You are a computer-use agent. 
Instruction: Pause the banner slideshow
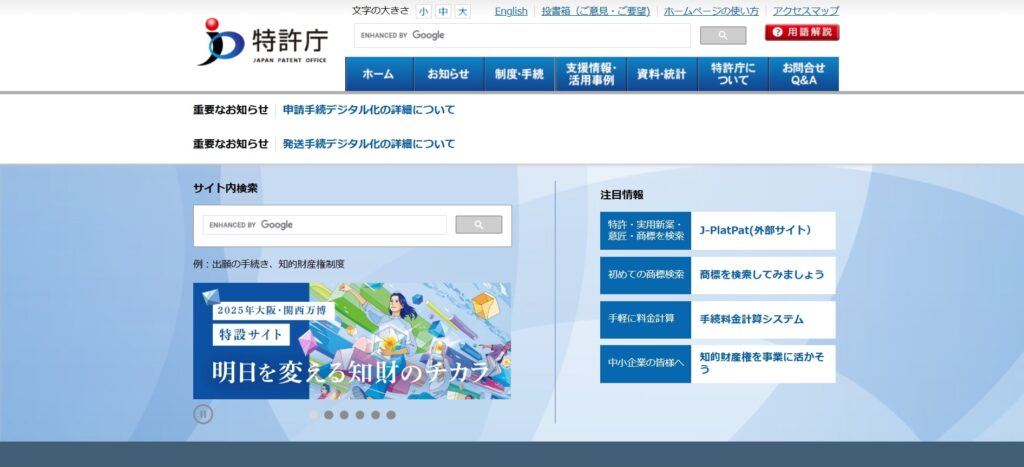[203, 414]
